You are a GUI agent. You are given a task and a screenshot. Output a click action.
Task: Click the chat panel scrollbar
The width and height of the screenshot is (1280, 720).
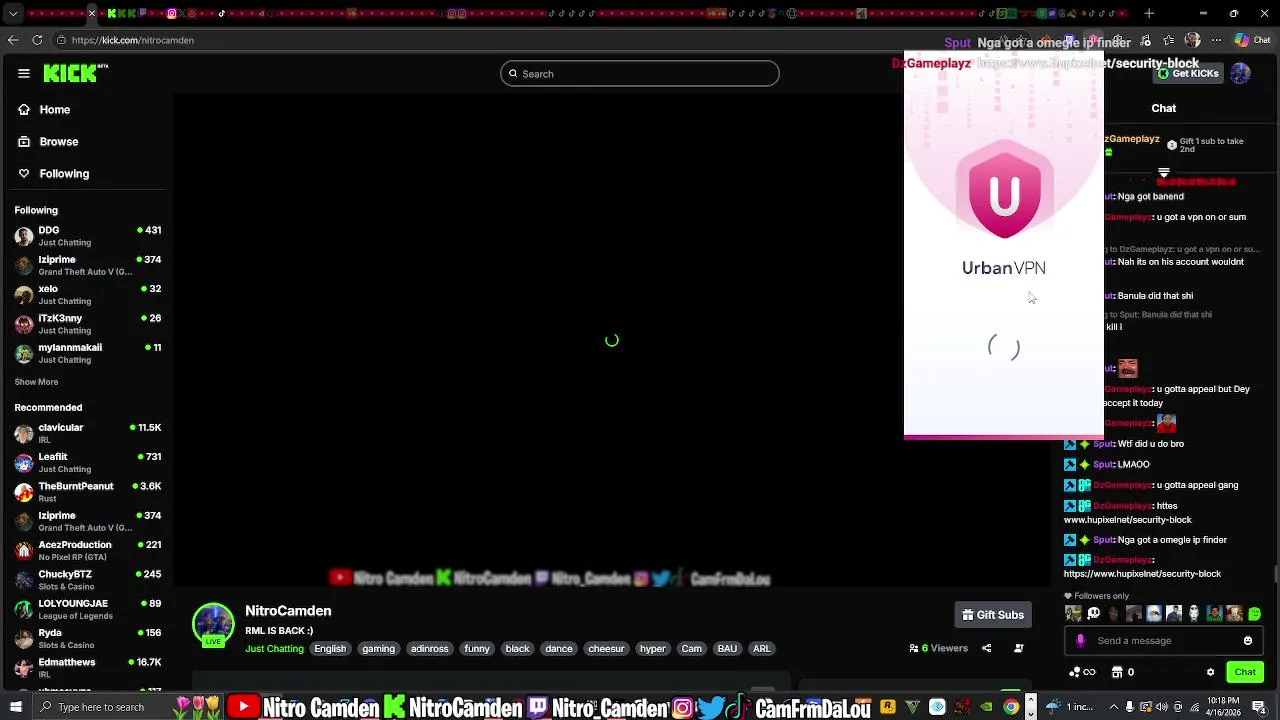click(x=1276, y=573)
